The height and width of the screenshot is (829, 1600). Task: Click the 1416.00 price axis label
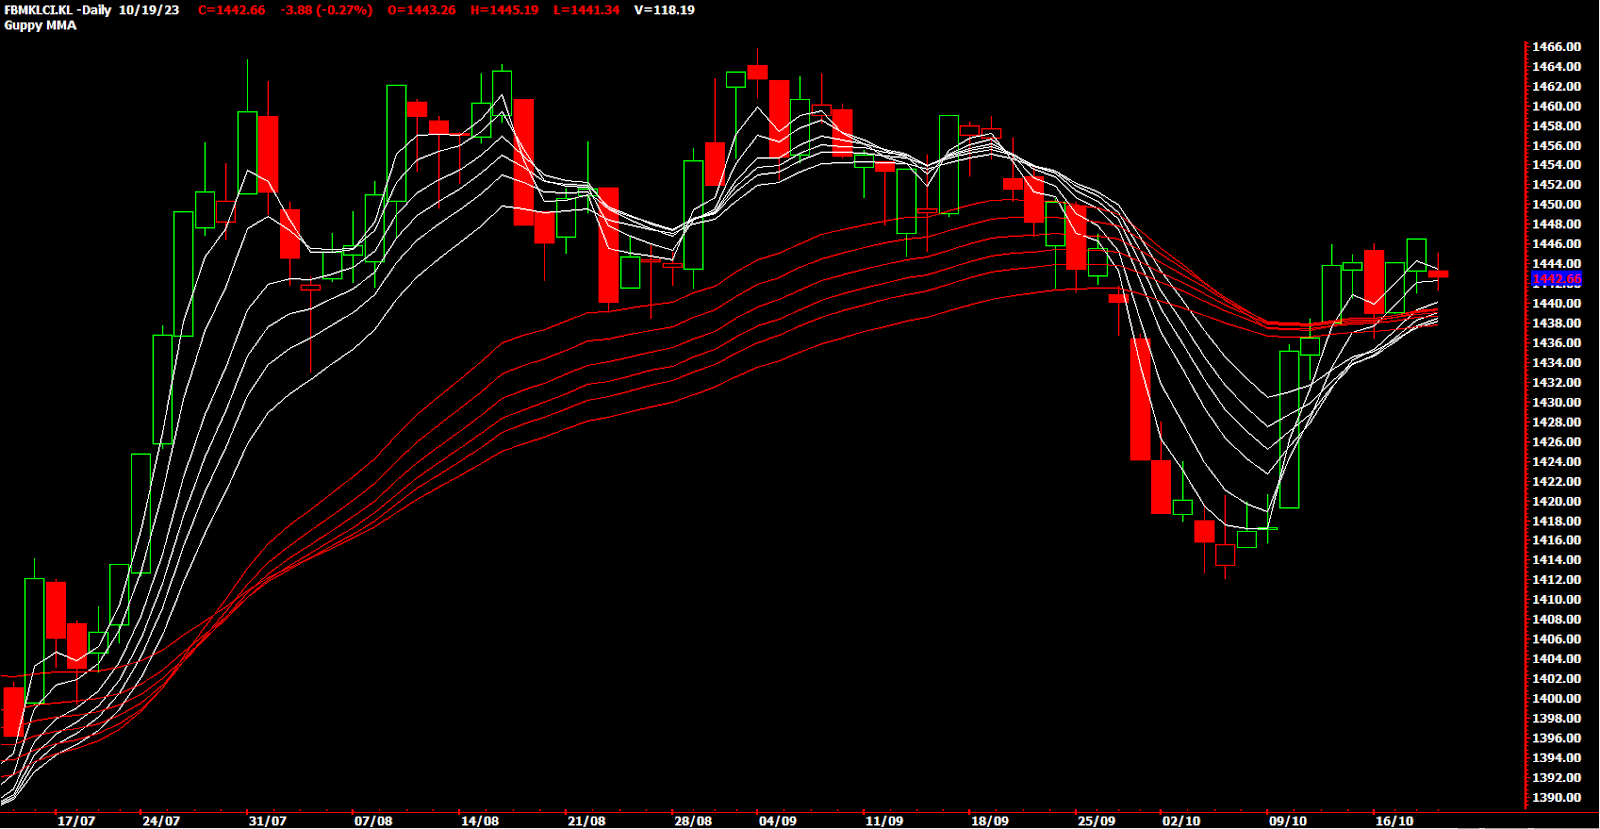(x=1556, y=540)
